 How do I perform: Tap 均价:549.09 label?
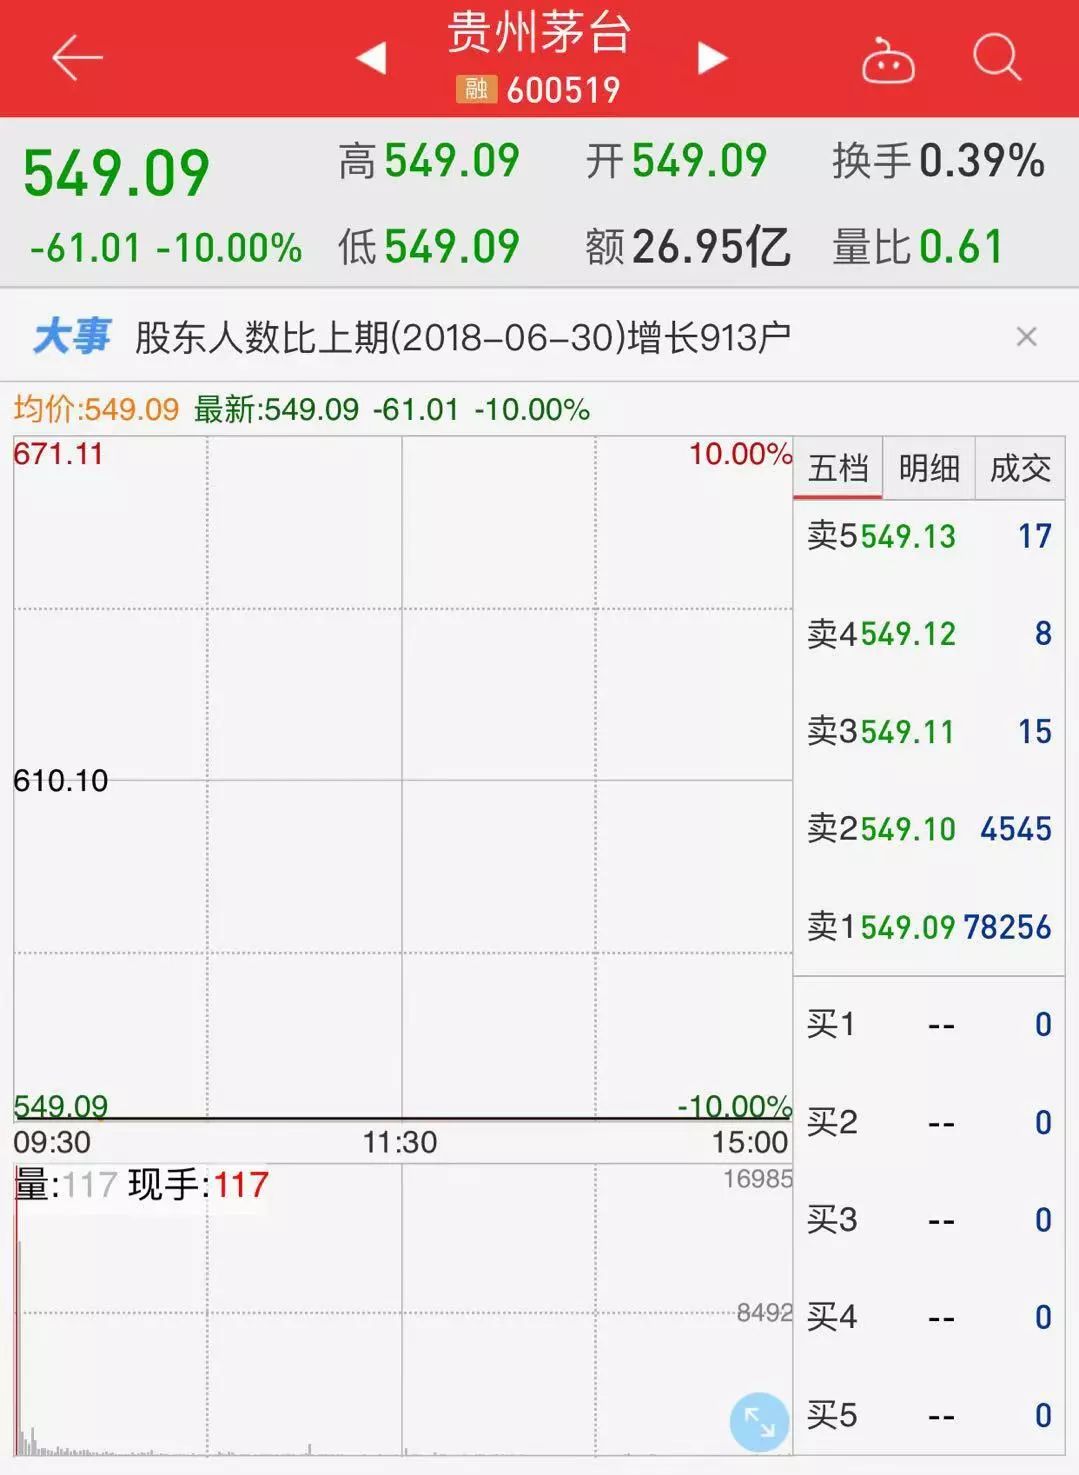pyautogui.click(x=96, y=409)
